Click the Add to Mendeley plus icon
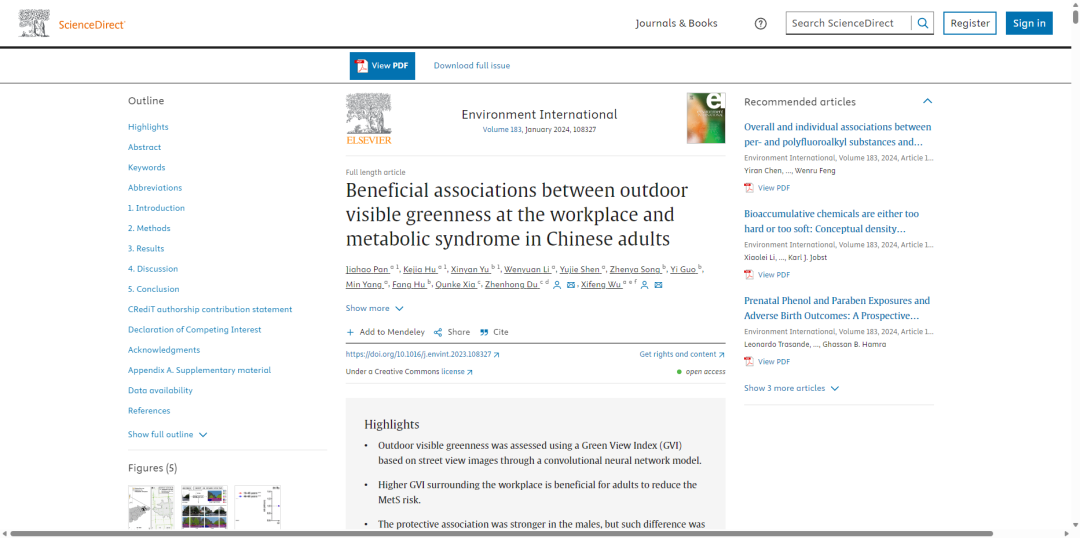1080x538 pixels. [x=350, y=332]
